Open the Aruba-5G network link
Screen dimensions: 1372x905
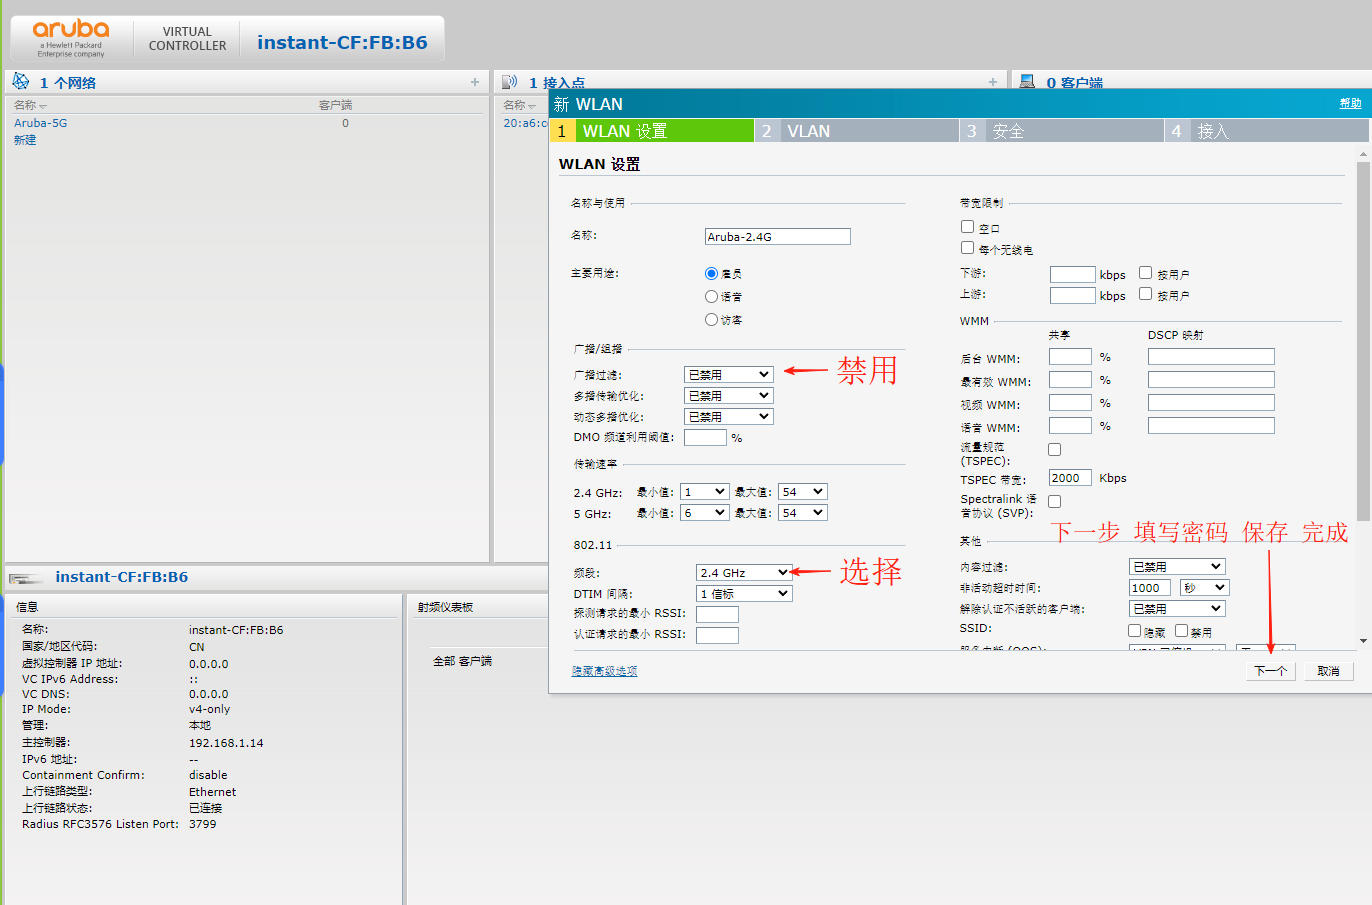point(40,123)
